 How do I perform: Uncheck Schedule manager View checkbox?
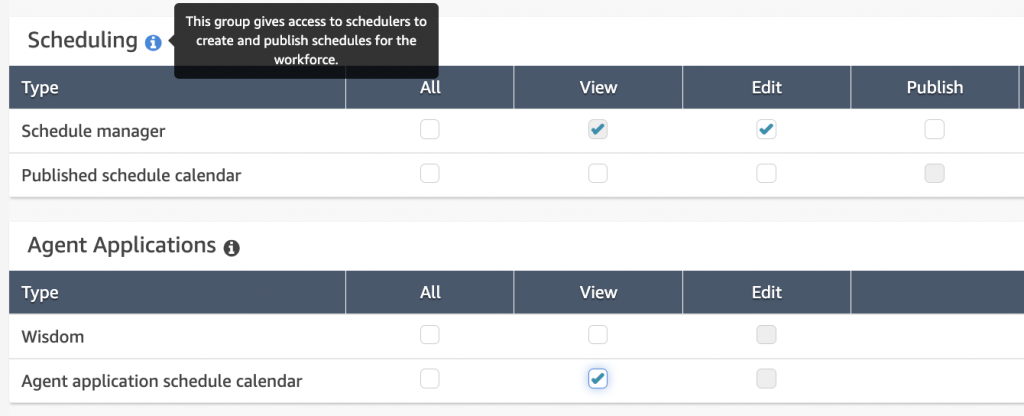[x=598, y=129]
